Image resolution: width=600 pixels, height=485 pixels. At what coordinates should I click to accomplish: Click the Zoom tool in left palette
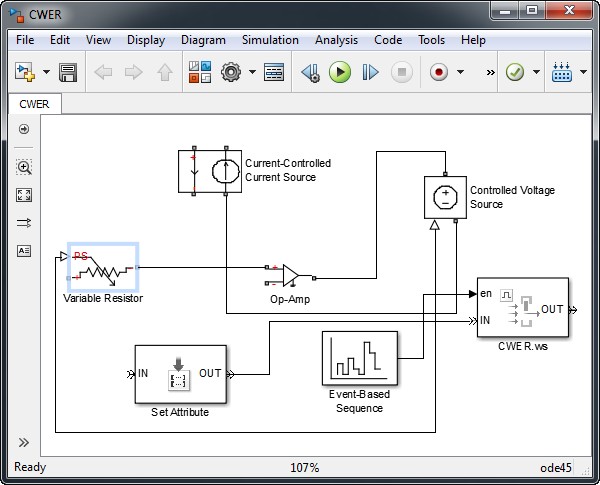[x=24, y=167]
